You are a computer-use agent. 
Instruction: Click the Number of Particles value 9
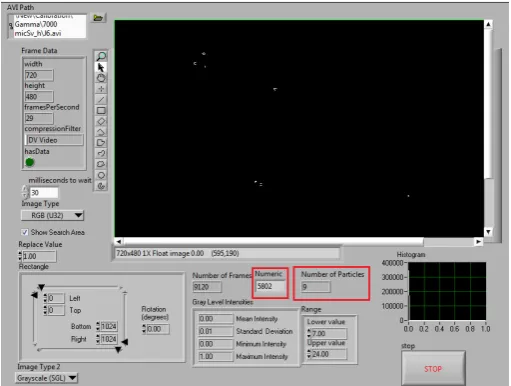[x=316, y=287]
